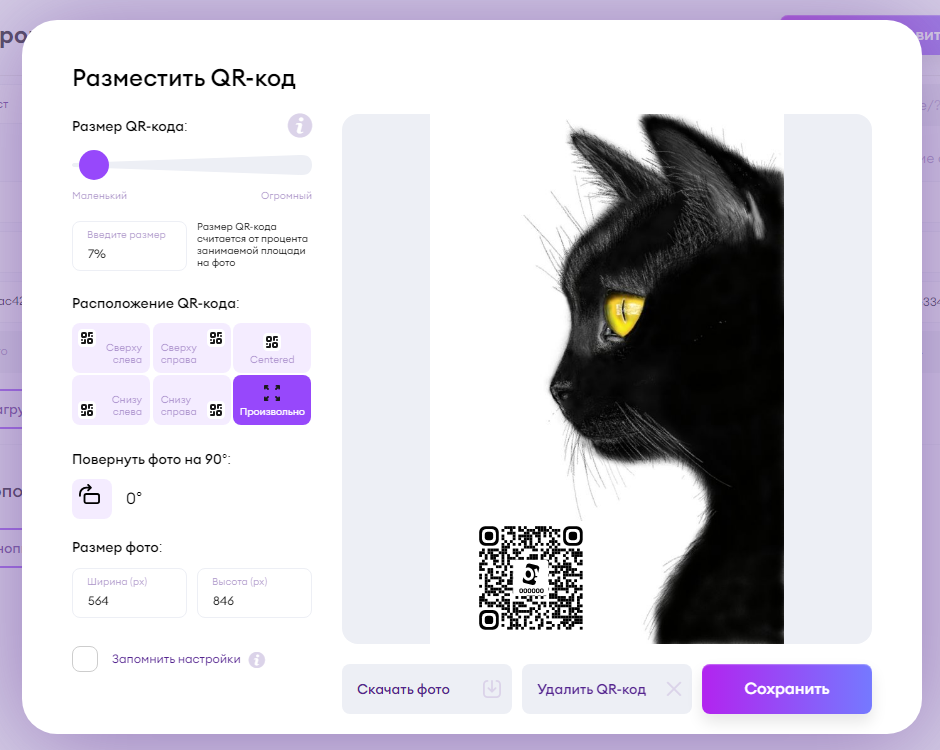Click the Ширина (px) width field
The width and height of the screenshot is (940, 750).
[x=129, y=593]
